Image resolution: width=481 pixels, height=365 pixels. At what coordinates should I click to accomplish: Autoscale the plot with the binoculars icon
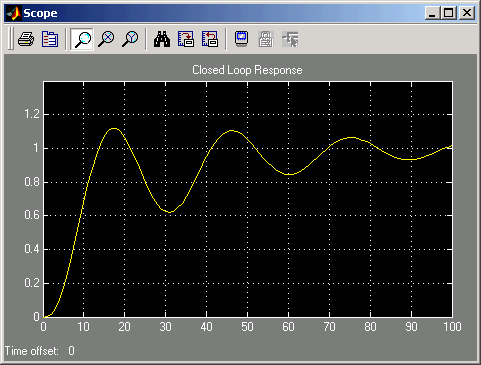point(162,39)
